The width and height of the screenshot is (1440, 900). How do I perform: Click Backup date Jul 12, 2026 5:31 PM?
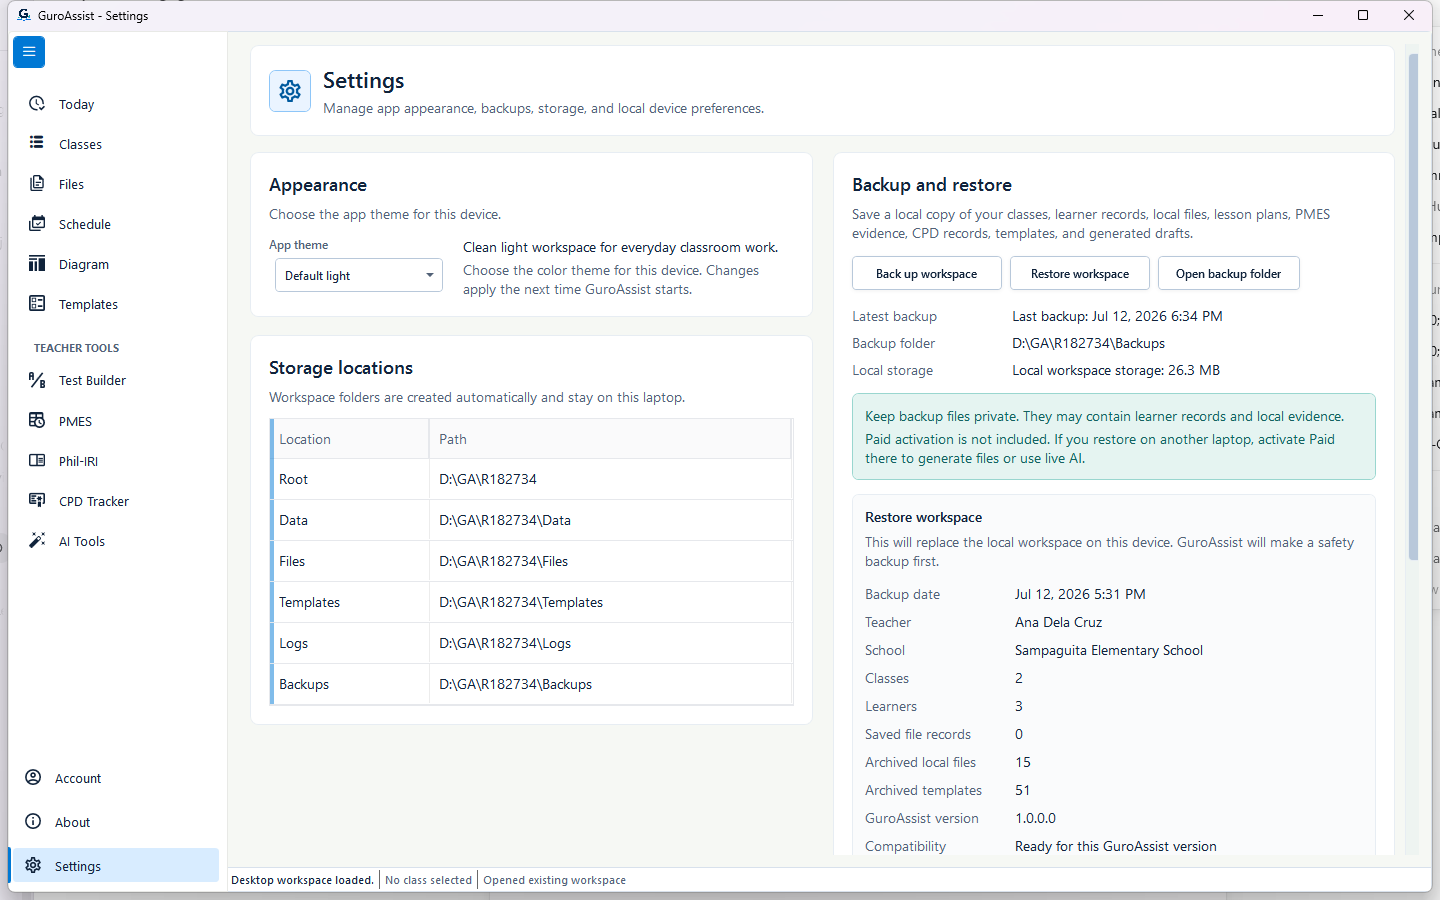click(x=1080, y=594)
